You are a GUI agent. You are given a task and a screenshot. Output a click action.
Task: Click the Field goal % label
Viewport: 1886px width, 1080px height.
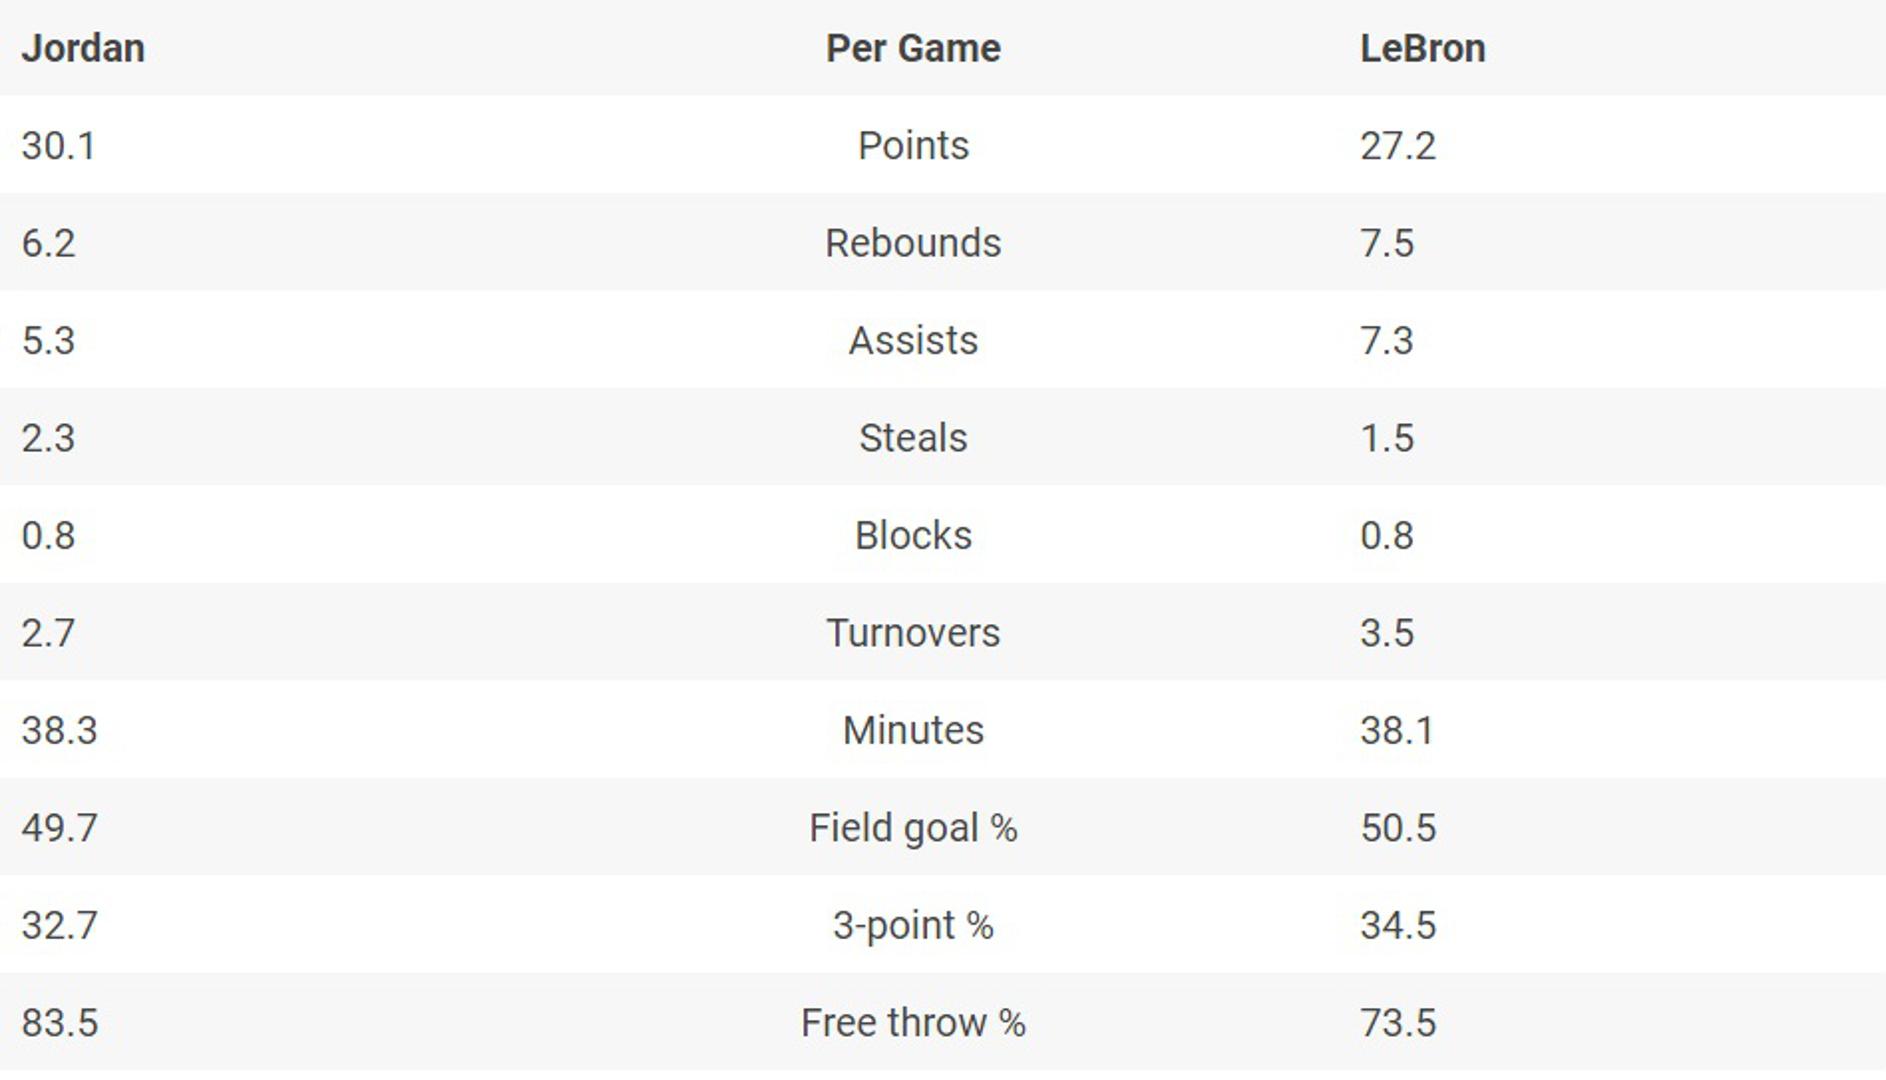point(913,828)
